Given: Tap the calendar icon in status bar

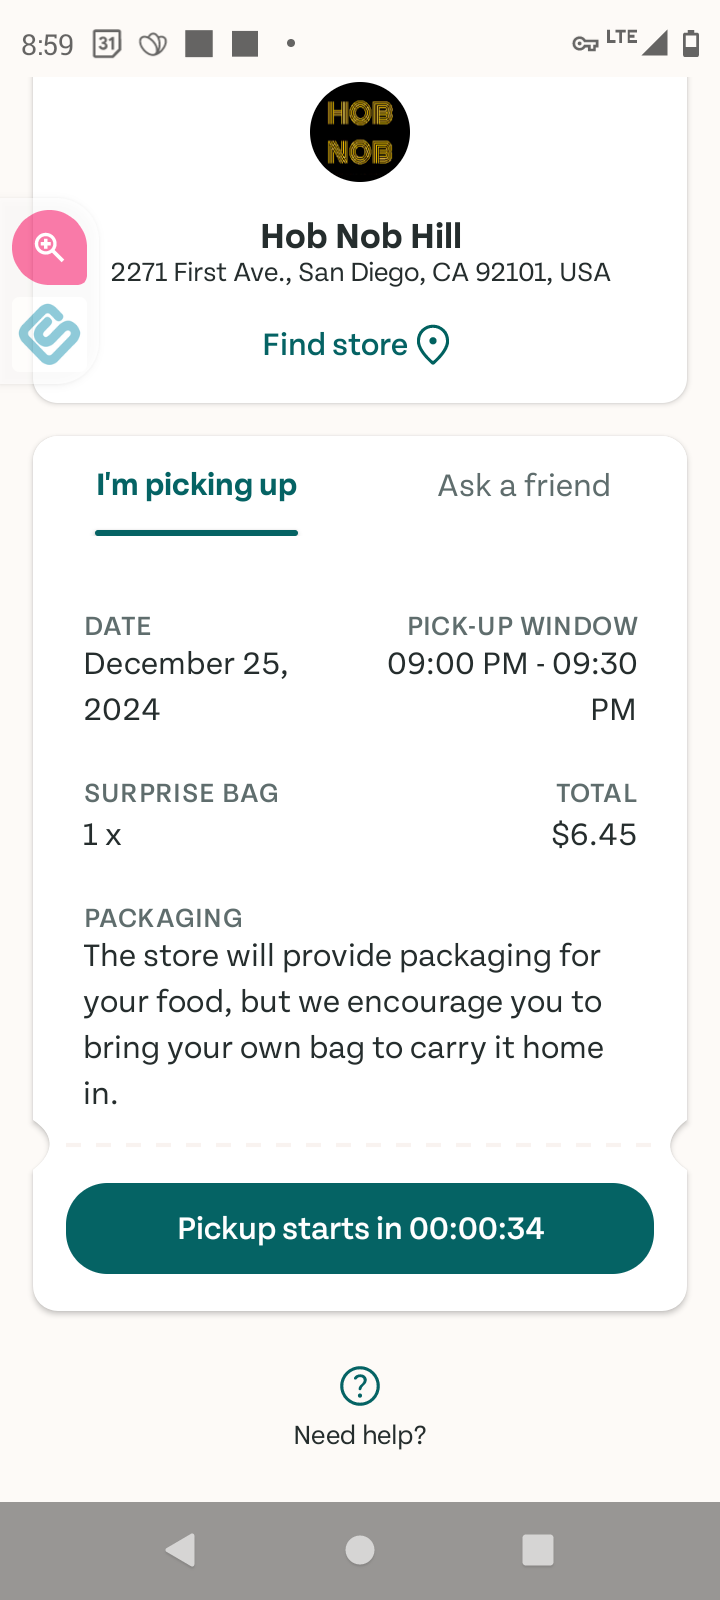Looking at the screenshot, I should (107, 44).
